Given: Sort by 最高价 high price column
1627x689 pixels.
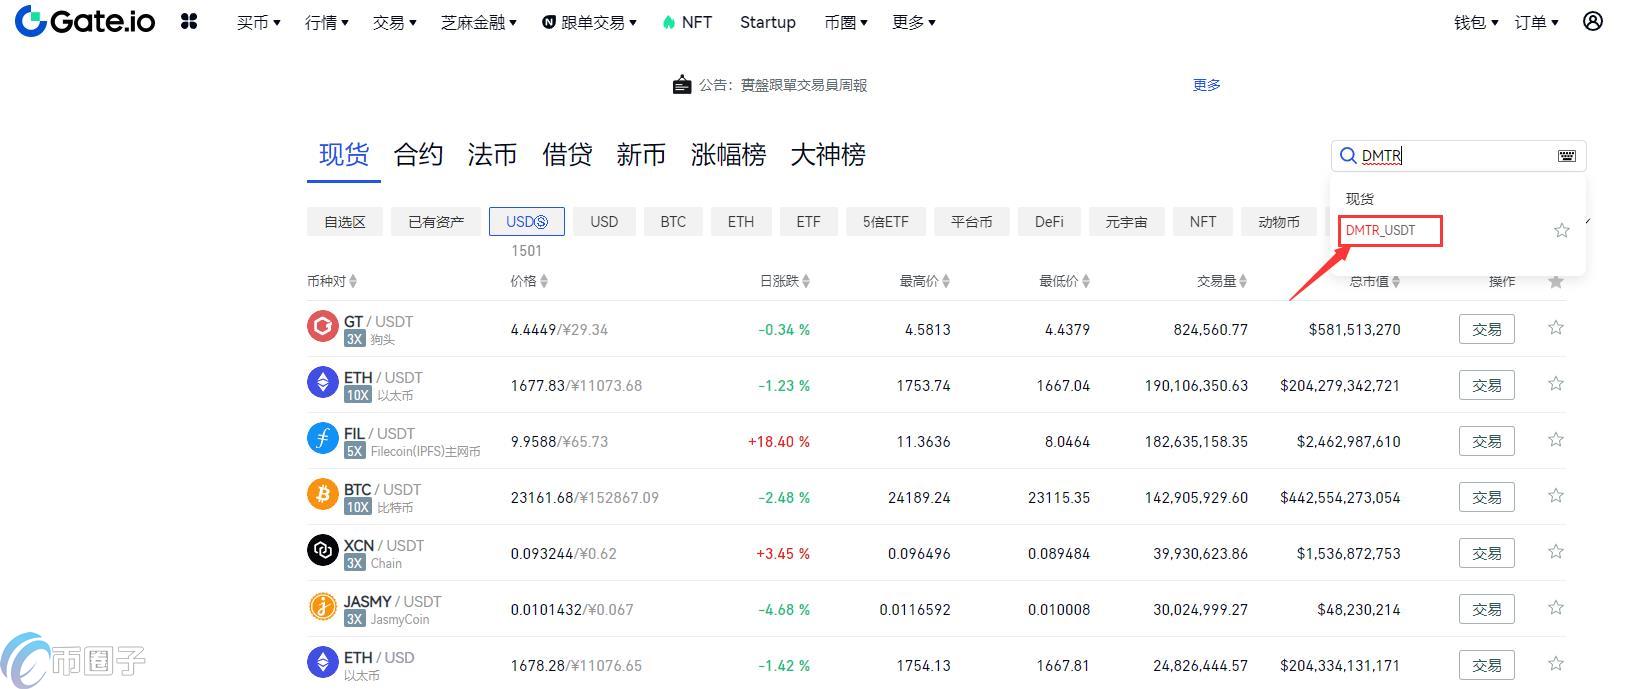Looking at the screenshot, I should [925, 281].
